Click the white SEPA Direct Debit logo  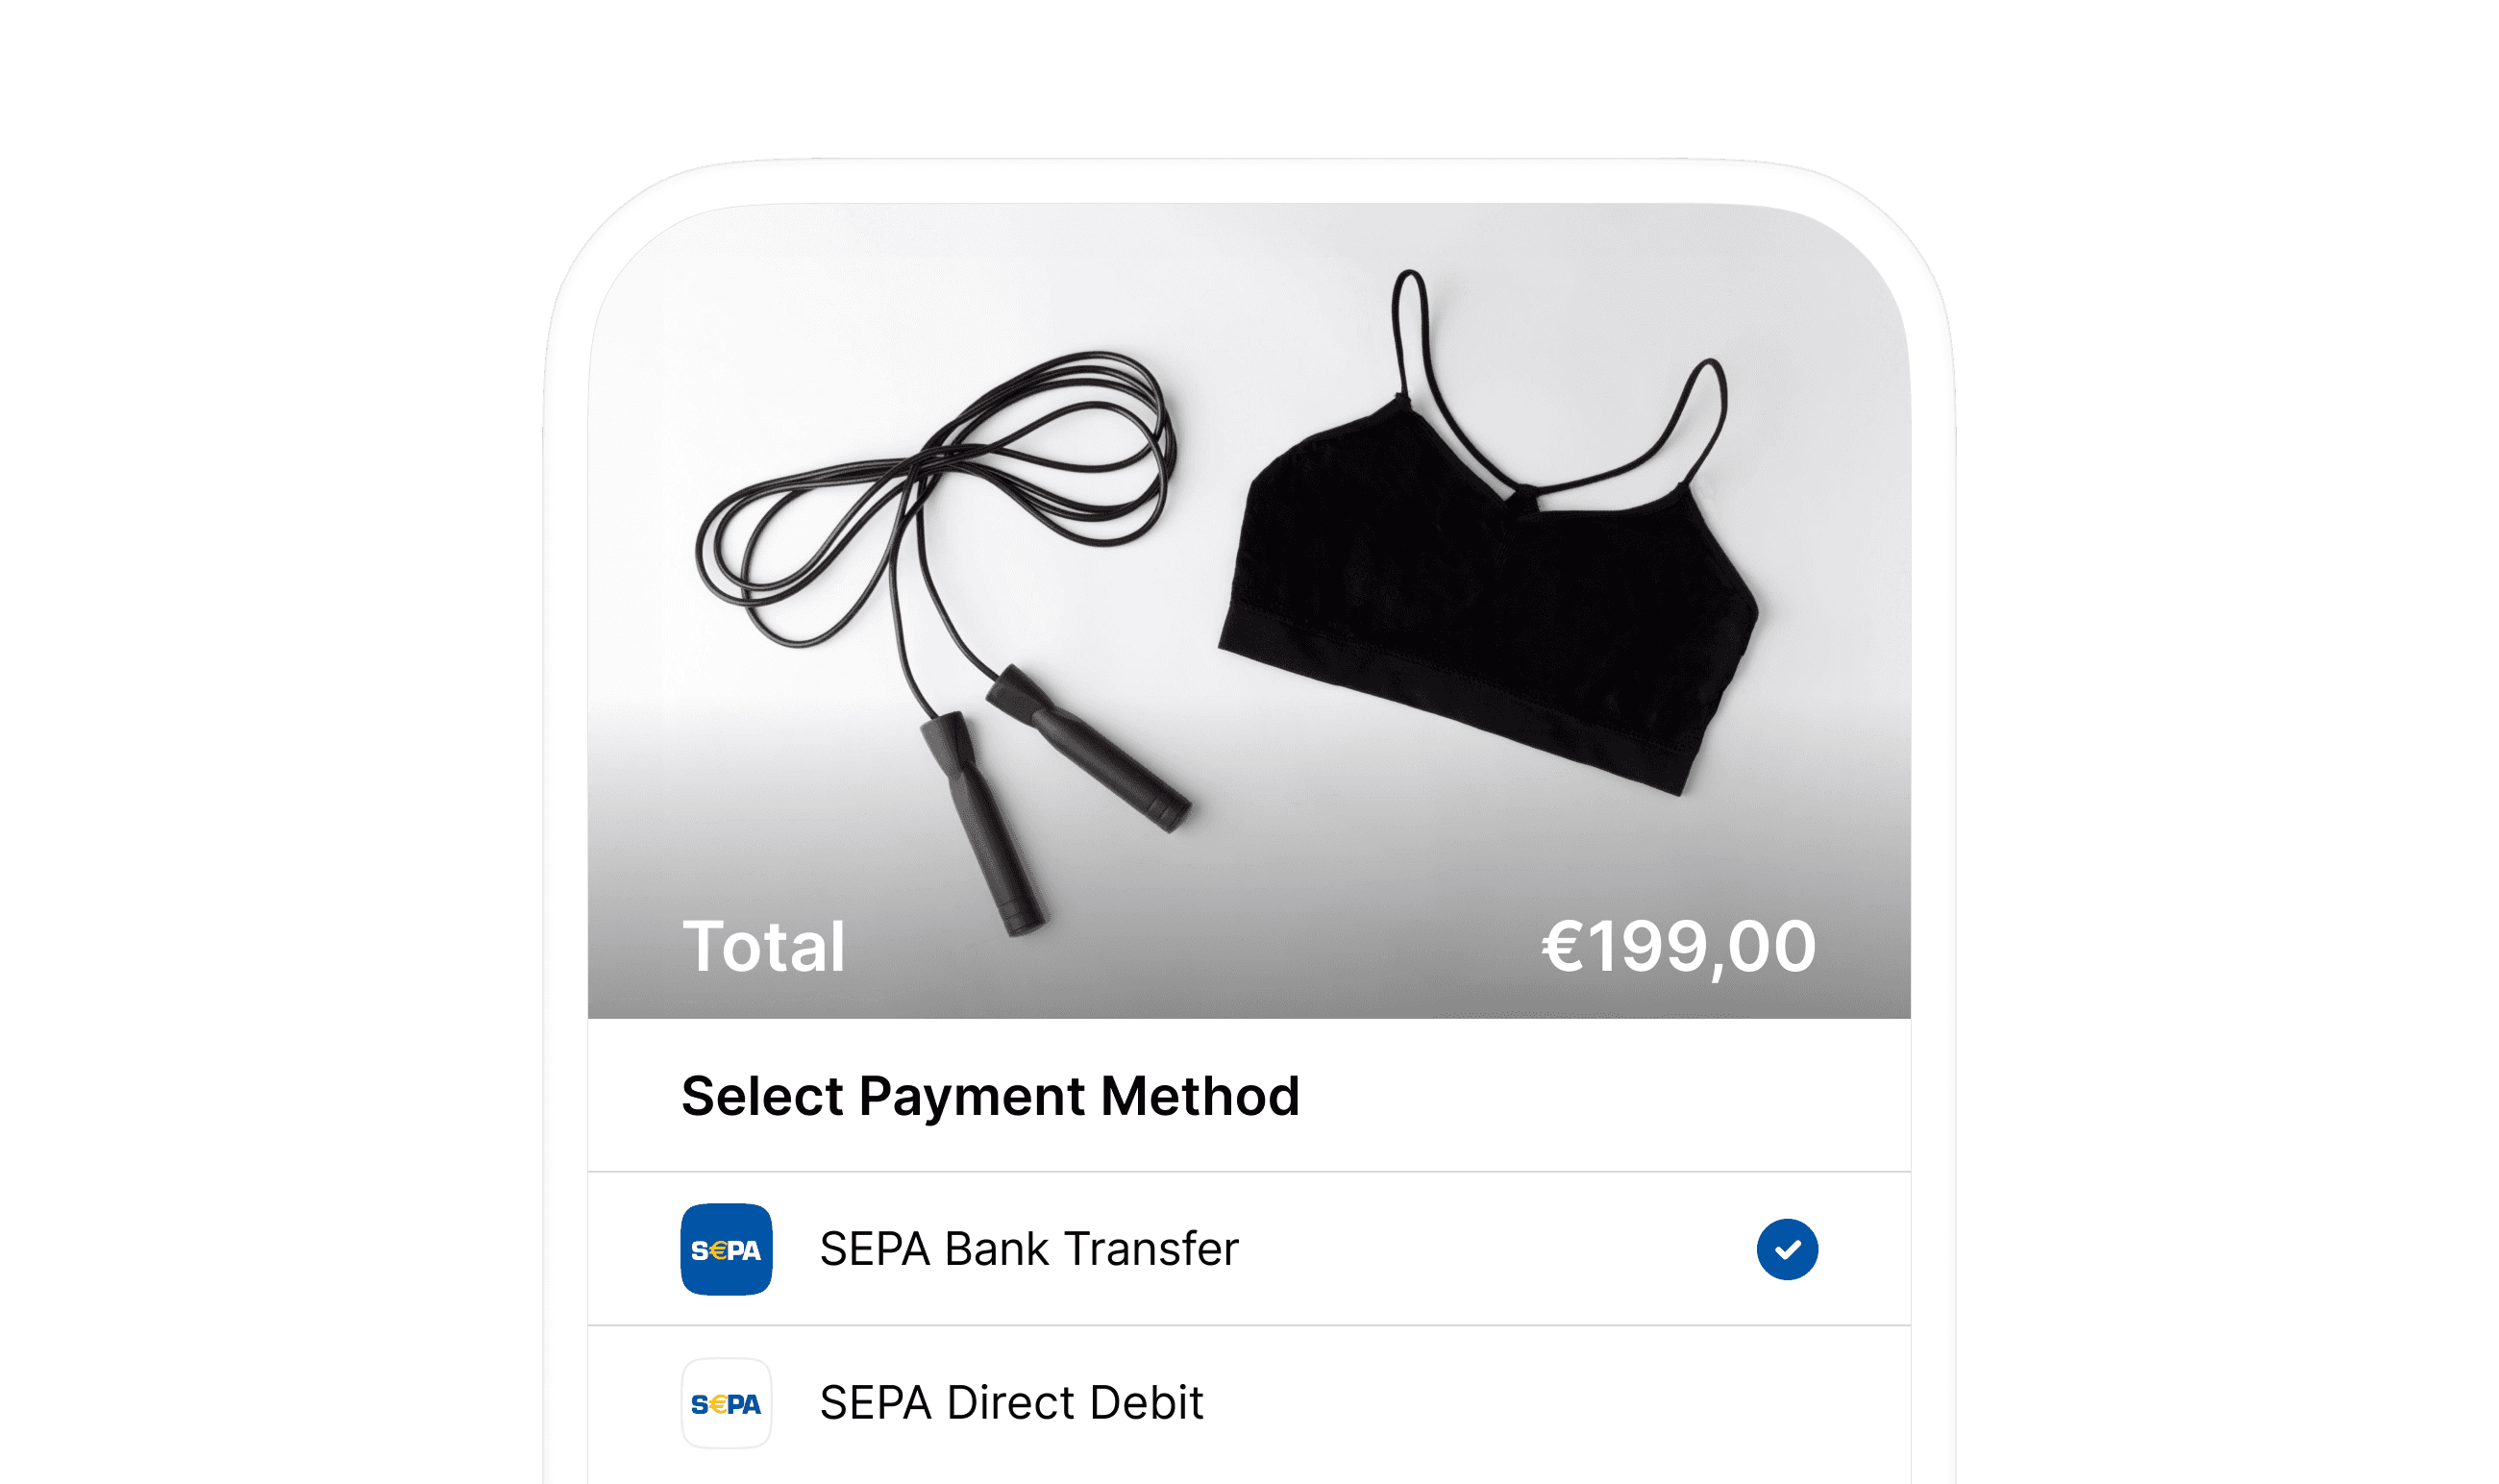(726, 1403)
